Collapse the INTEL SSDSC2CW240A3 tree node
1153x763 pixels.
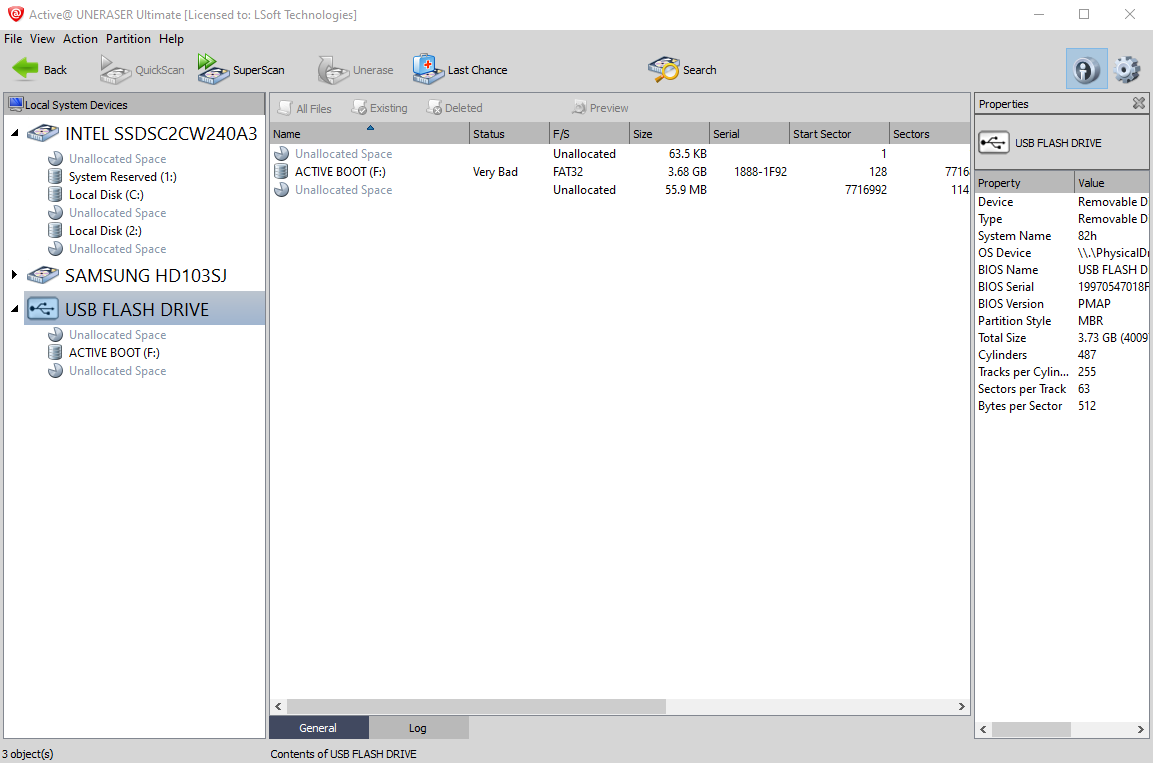pyautogui.click(x=15, y=133)
